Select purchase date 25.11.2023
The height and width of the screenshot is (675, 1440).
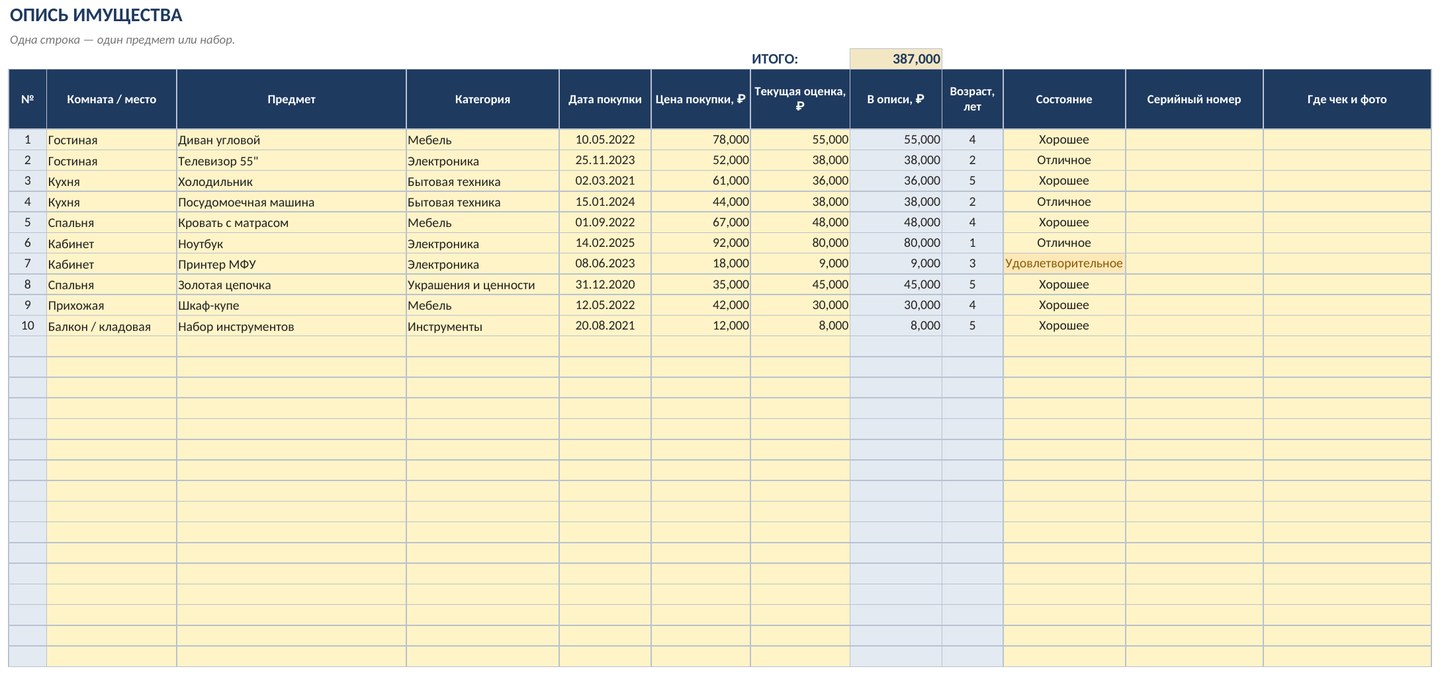605,161
